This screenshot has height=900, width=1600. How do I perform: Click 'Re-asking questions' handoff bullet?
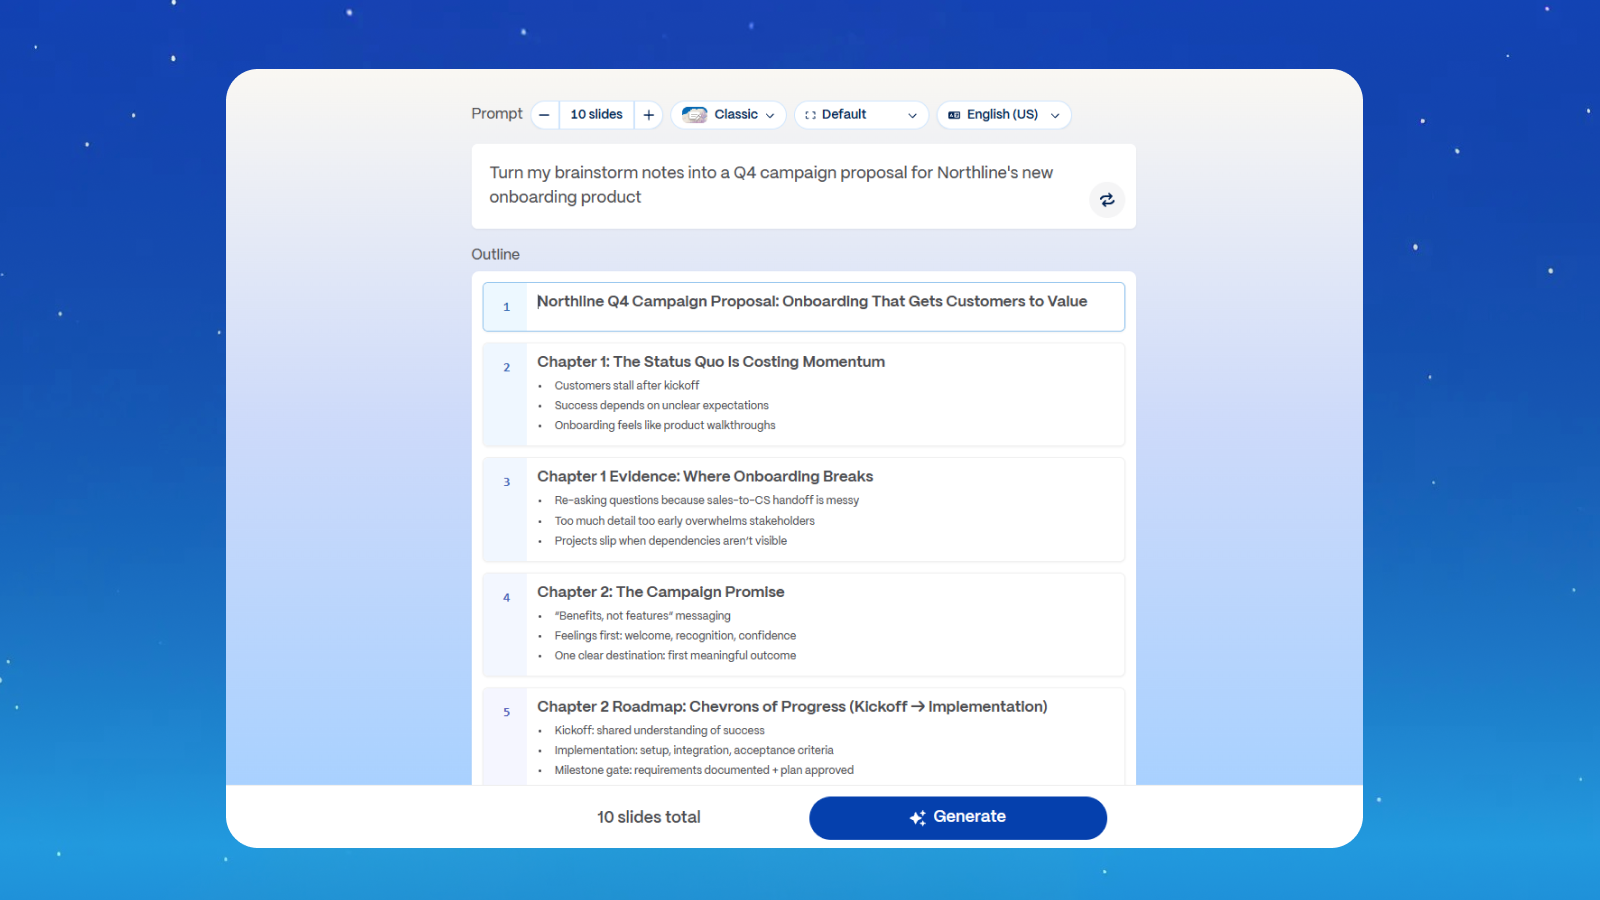point(707,501)
